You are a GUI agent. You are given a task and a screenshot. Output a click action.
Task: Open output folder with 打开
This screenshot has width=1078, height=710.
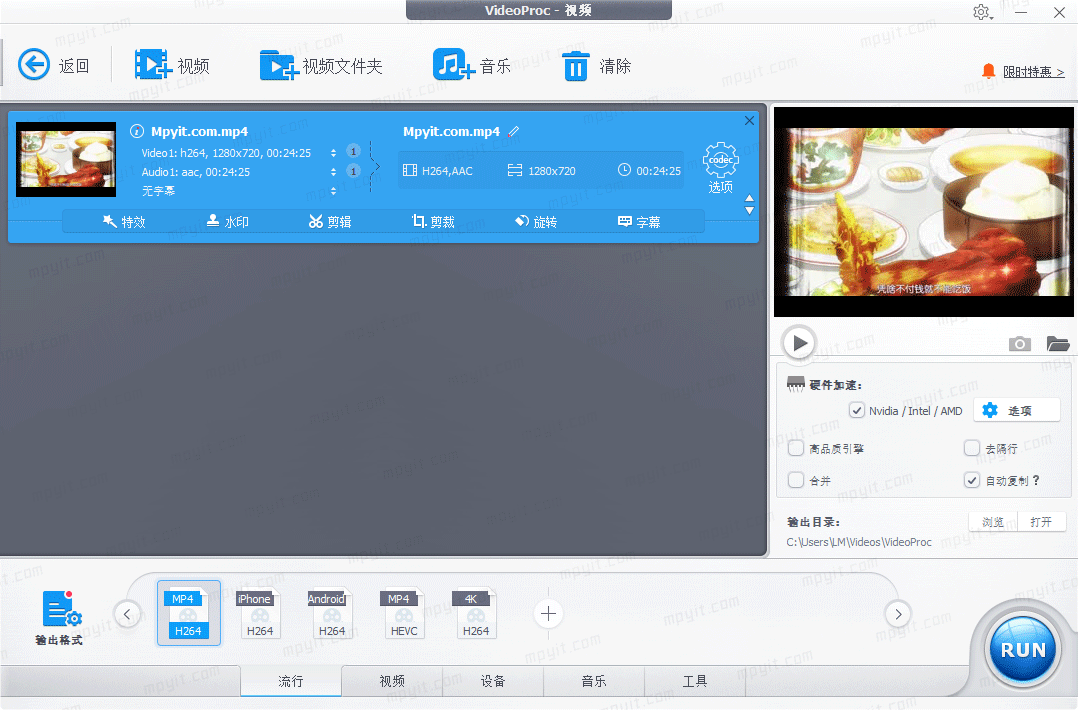point(1042,522)
